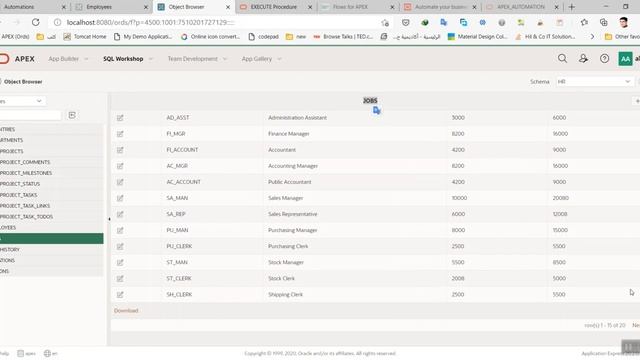Select PROJECT_COMMENTS table in list

pyautogui.click(x=51, y=162)
